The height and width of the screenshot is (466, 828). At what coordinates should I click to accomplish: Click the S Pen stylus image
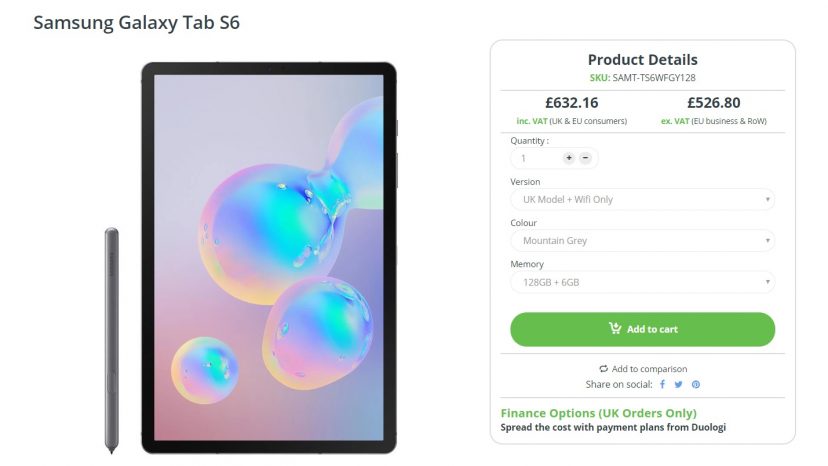point(112,340)
